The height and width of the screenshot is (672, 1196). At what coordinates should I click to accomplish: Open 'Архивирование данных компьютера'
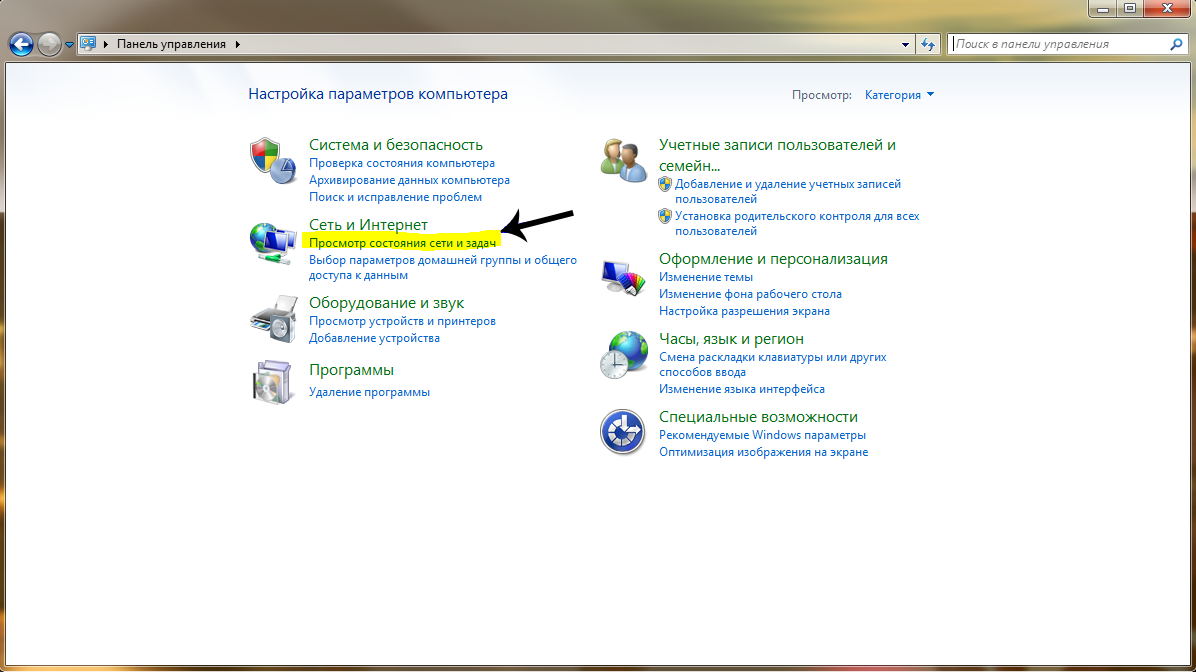[x=410, y=180]
